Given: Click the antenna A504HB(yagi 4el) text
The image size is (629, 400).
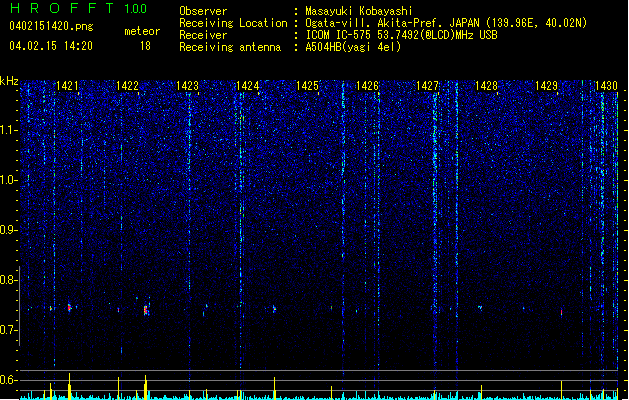Looking at the screenshot, I should [x=353, y=47].
